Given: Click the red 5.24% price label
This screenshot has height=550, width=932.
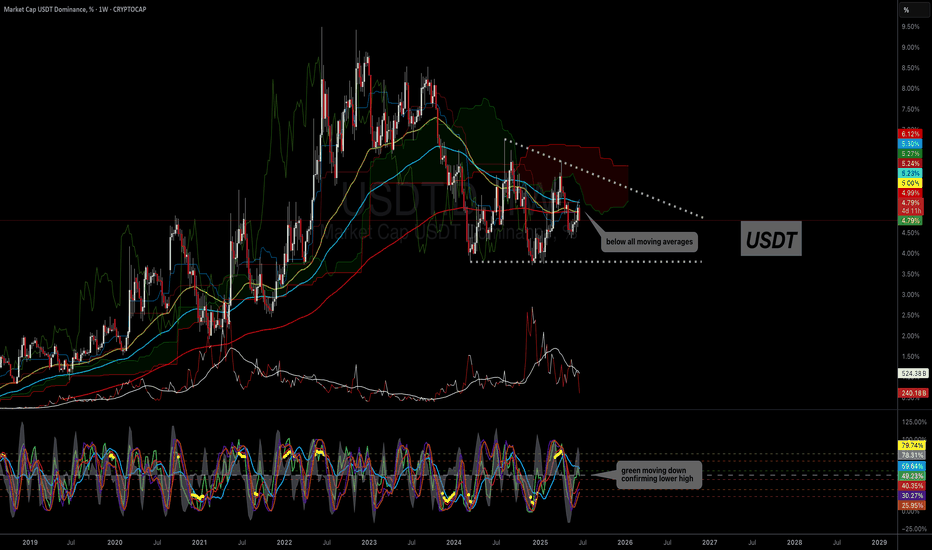Looking at the screenshot, I should point(910,164).
